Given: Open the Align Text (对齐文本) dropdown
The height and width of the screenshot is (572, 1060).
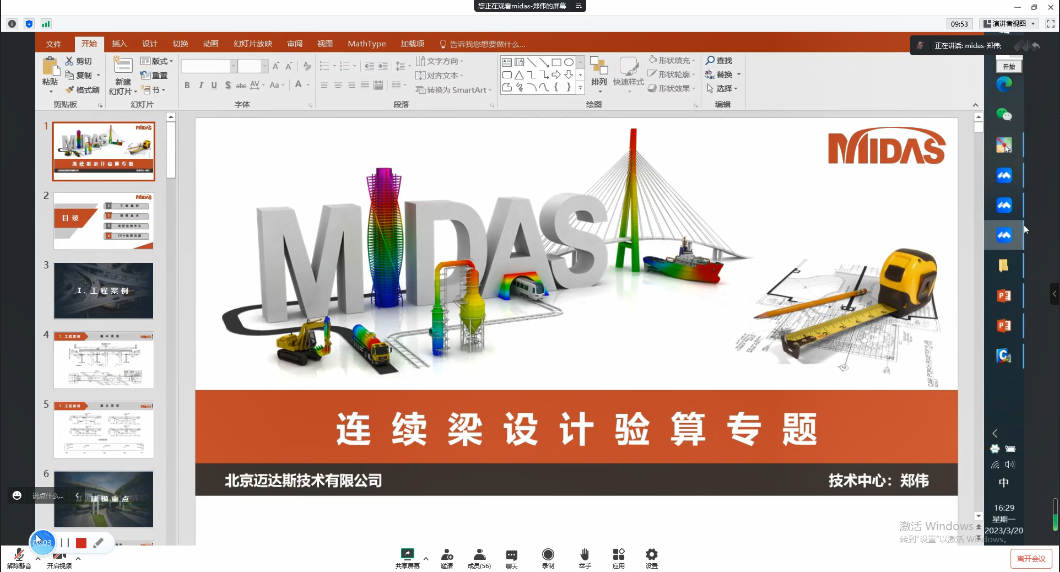Looking at the screenshot, I should tap(439, 75).
